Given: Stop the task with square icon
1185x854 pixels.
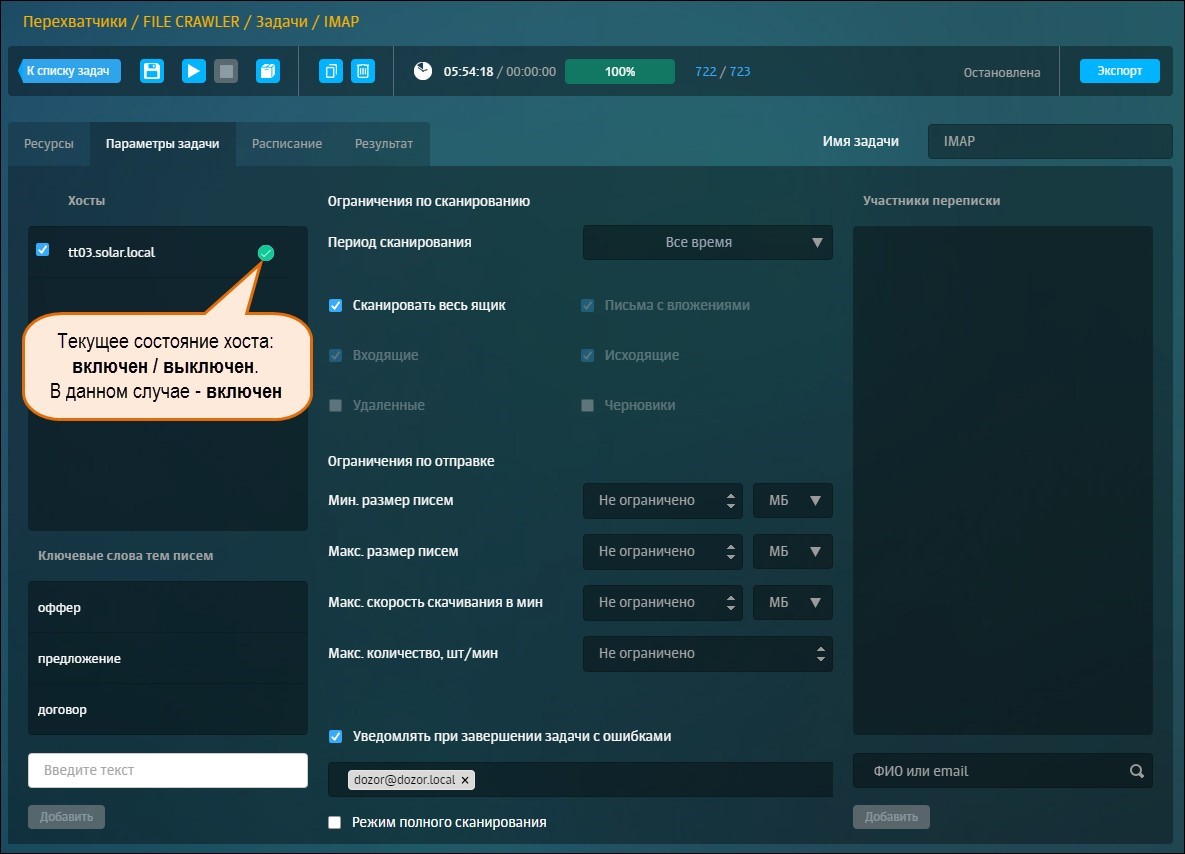Looking at the screenshot, I should [226, 71].
